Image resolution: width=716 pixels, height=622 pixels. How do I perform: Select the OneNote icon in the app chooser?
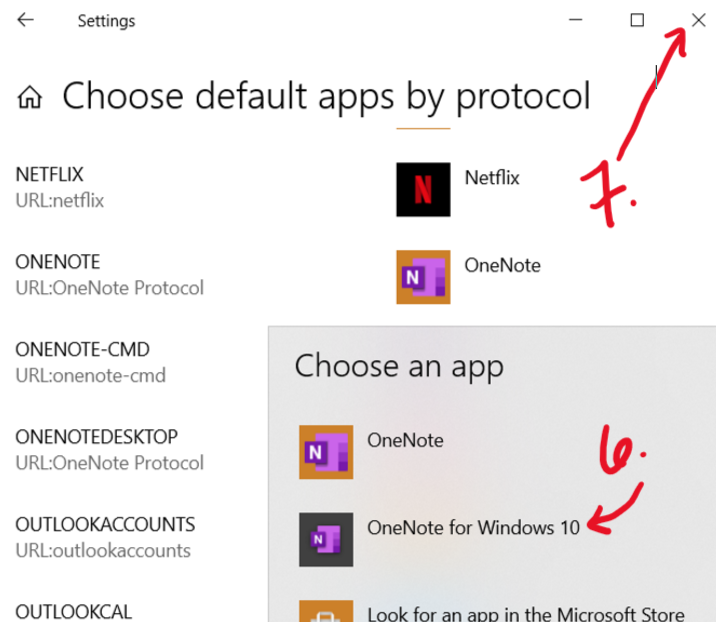point(326,452)
